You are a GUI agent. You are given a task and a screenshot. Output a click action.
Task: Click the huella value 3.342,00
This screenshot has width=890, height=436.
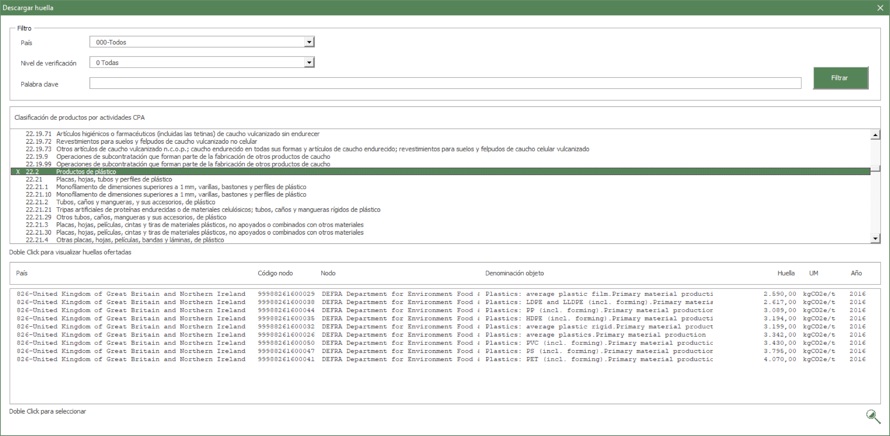(x=780, y=336)
